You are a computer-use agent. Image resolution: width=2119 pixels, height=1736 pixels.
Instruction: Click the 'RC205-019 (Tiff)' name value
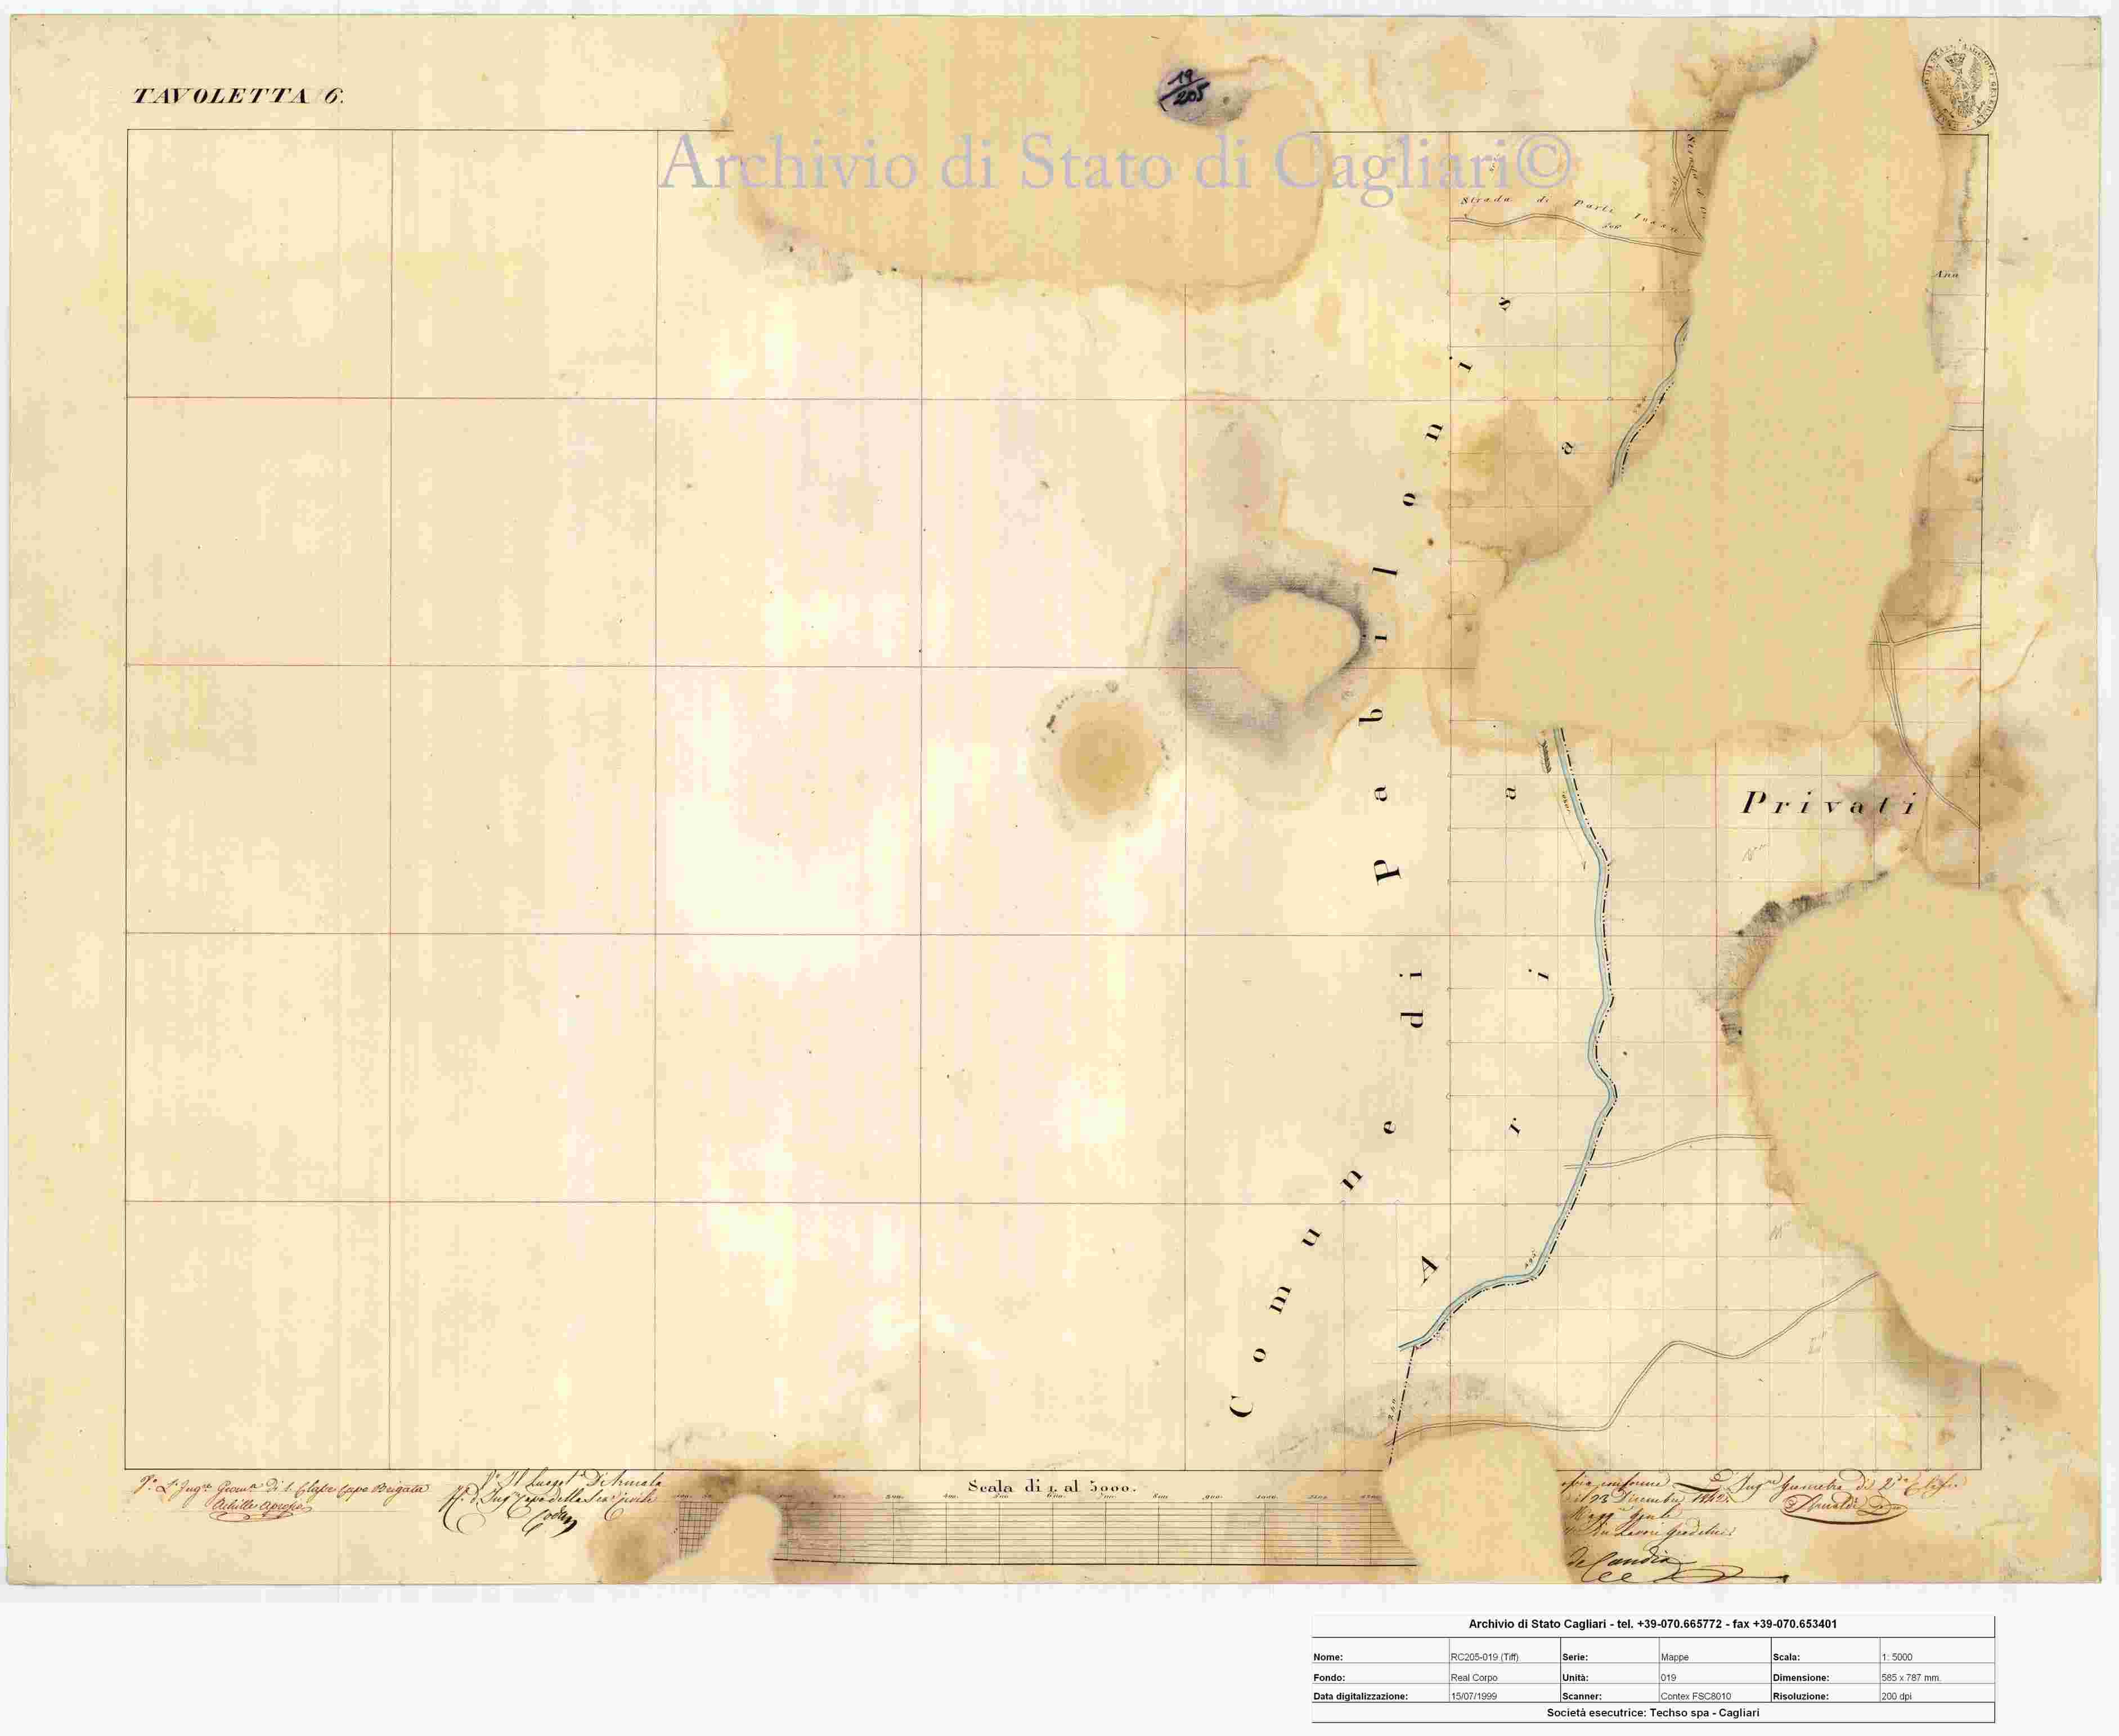coord(1484,1657)
